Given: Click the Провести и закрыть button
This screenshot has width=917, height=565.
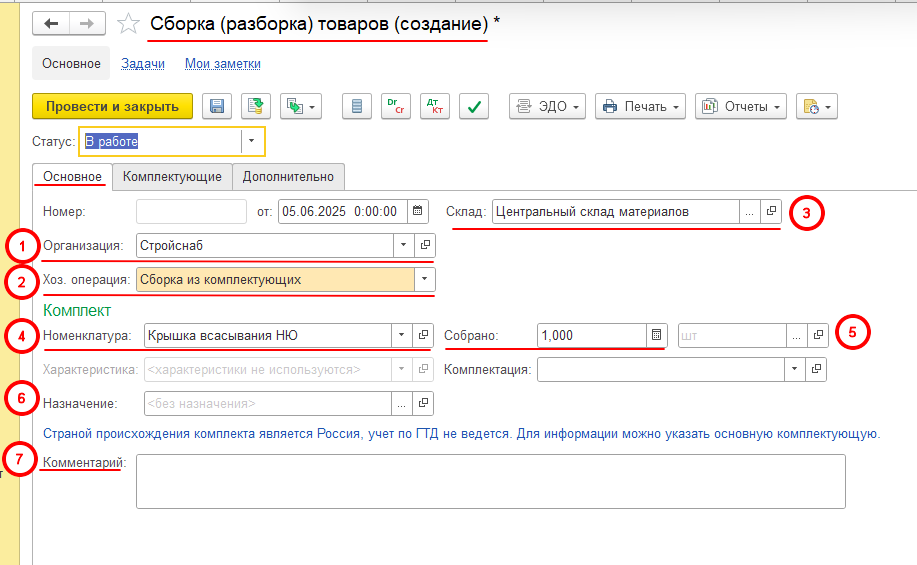Looking at the screenshot, I should click(x=112, y=107).
